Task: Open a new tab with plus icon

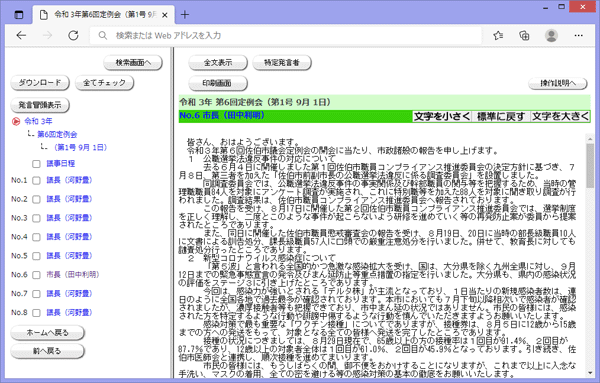Action: click(x=185, y=15)
